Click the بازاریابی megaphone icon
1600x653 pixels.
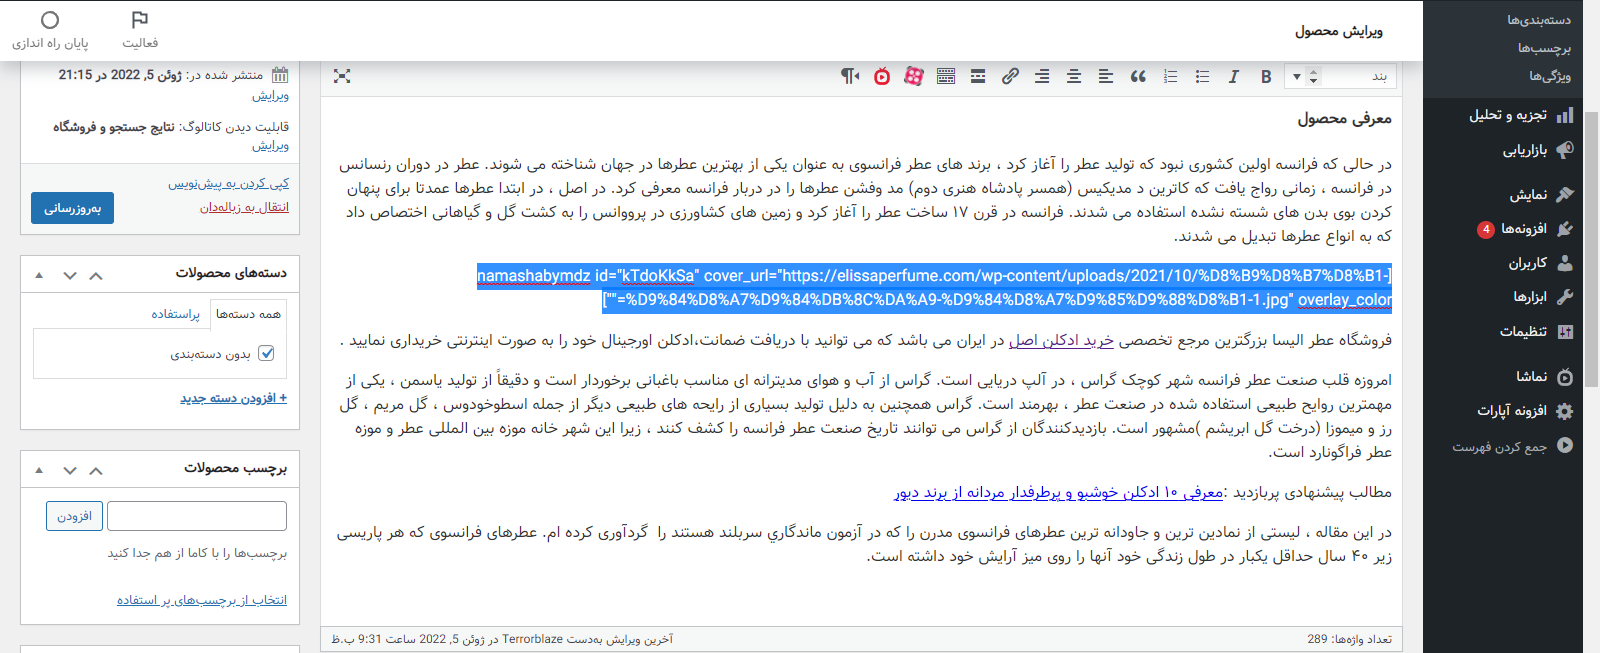[1565, 150]
